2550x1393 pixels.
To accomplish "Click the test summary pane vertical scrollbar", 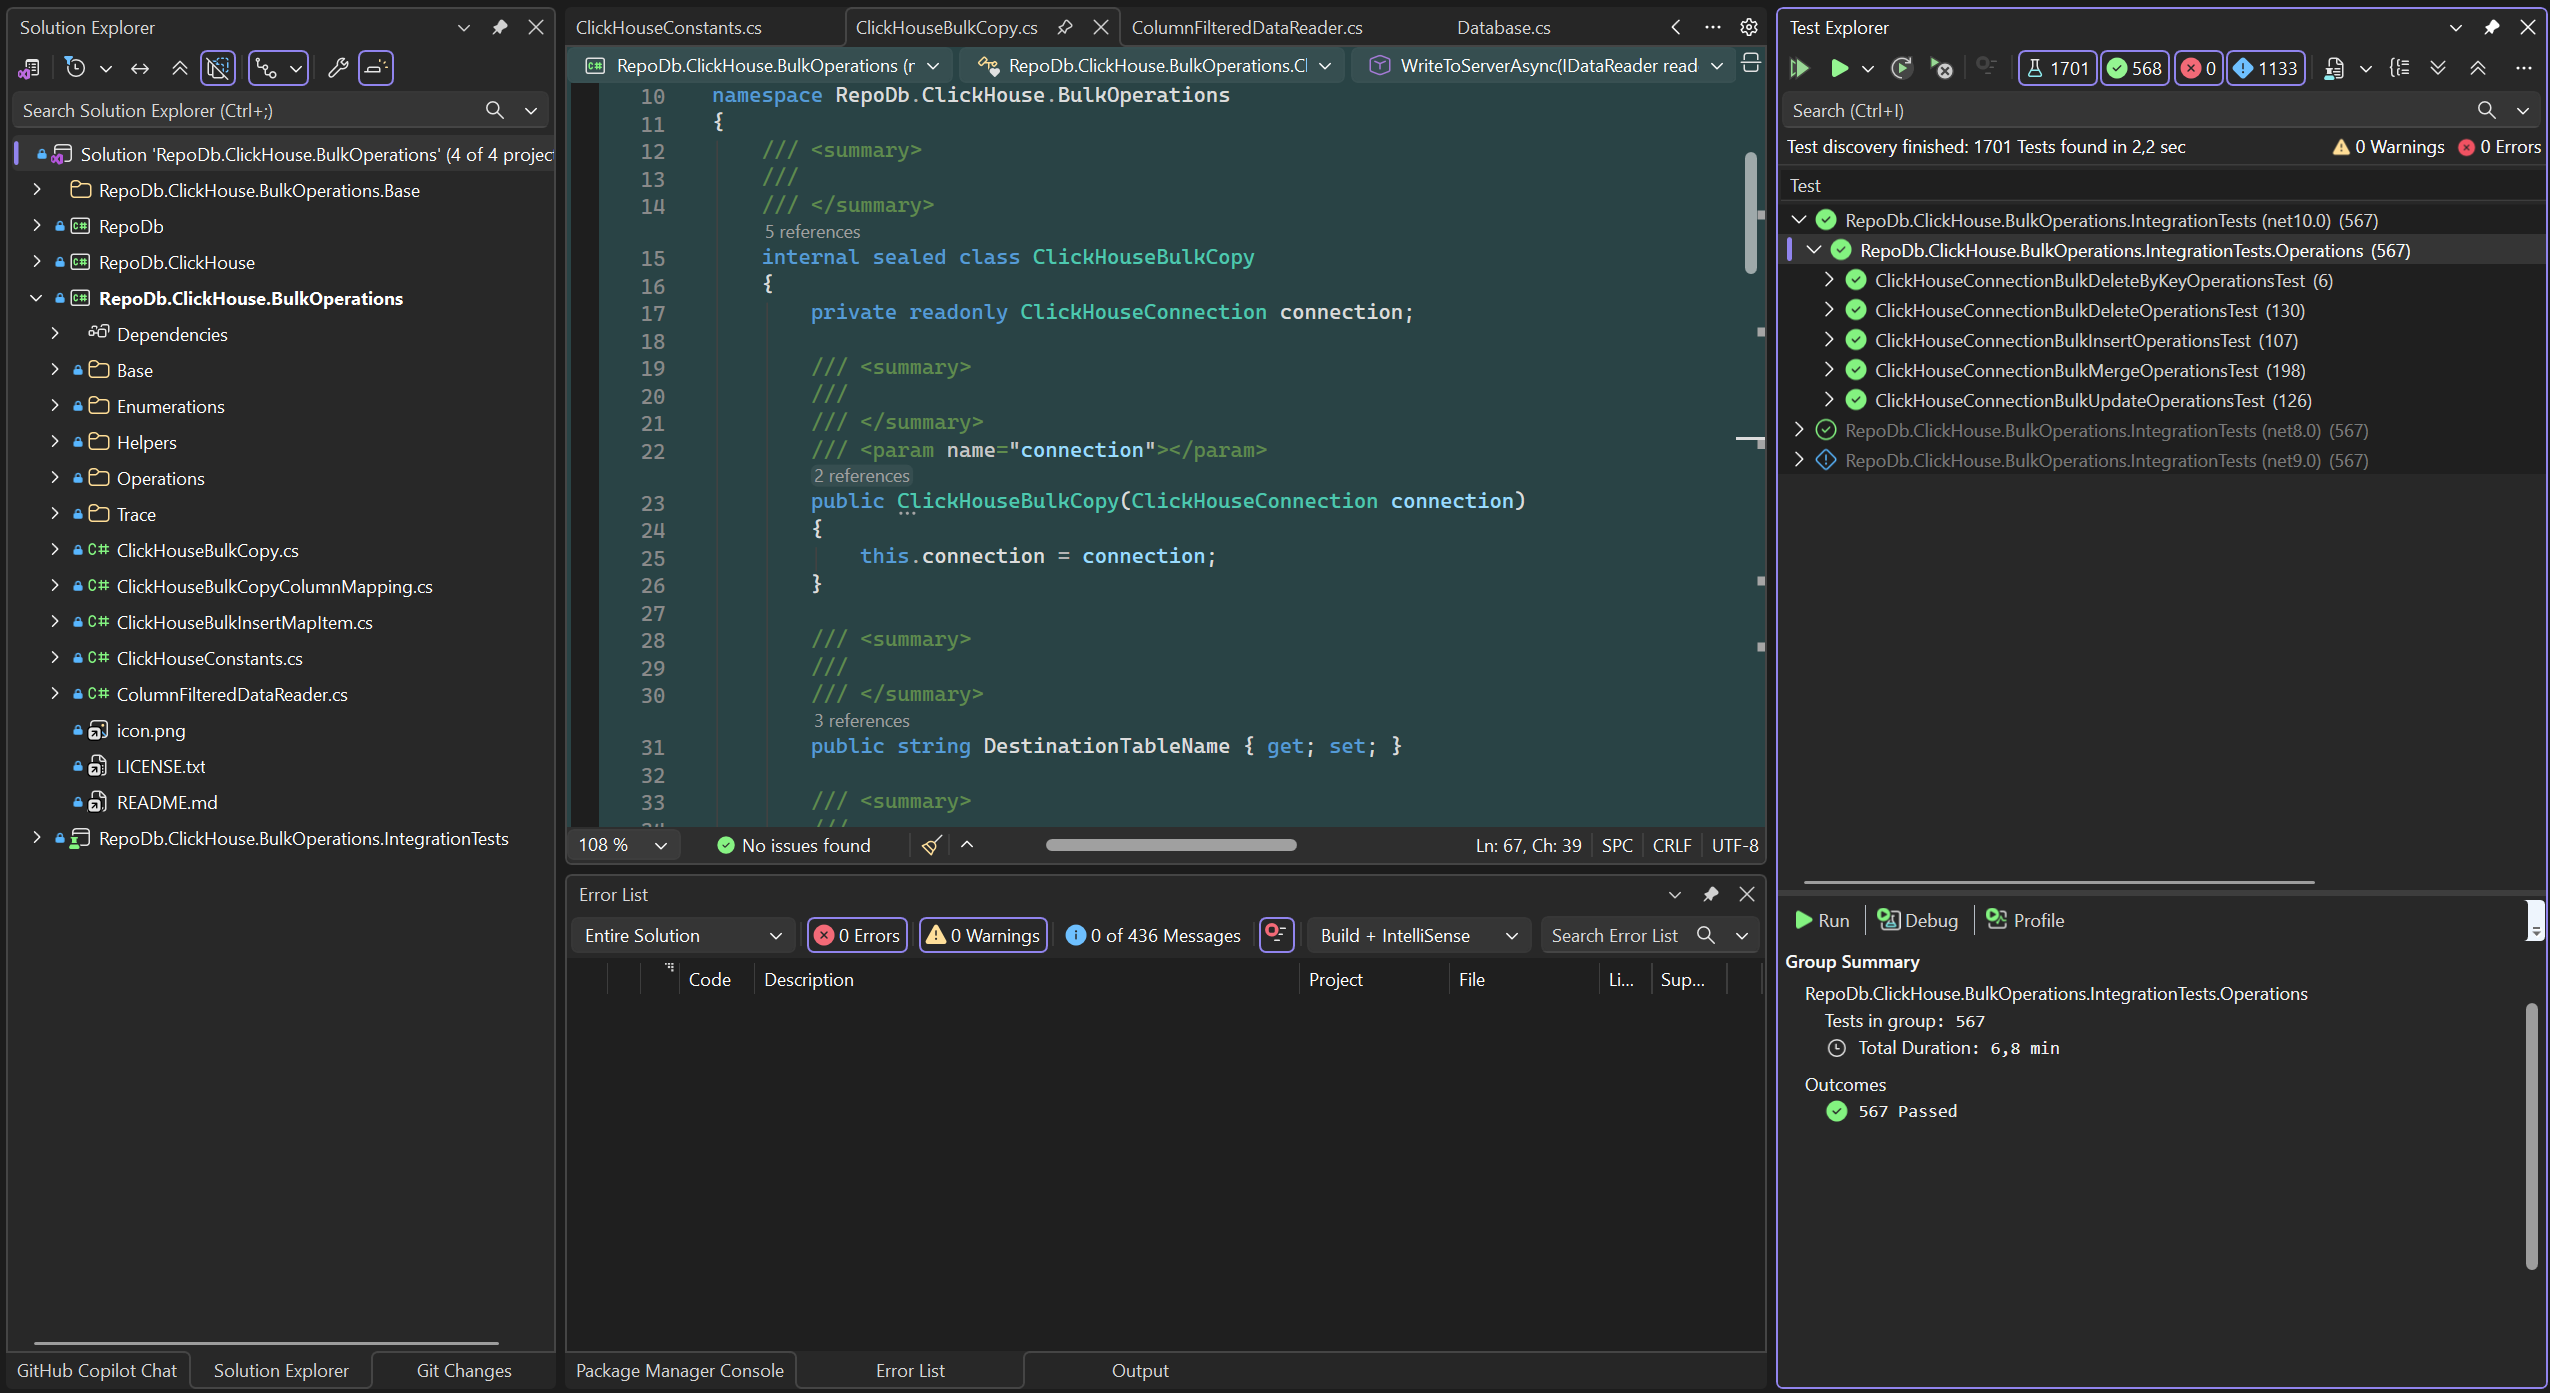I will coord(2532,1135).
